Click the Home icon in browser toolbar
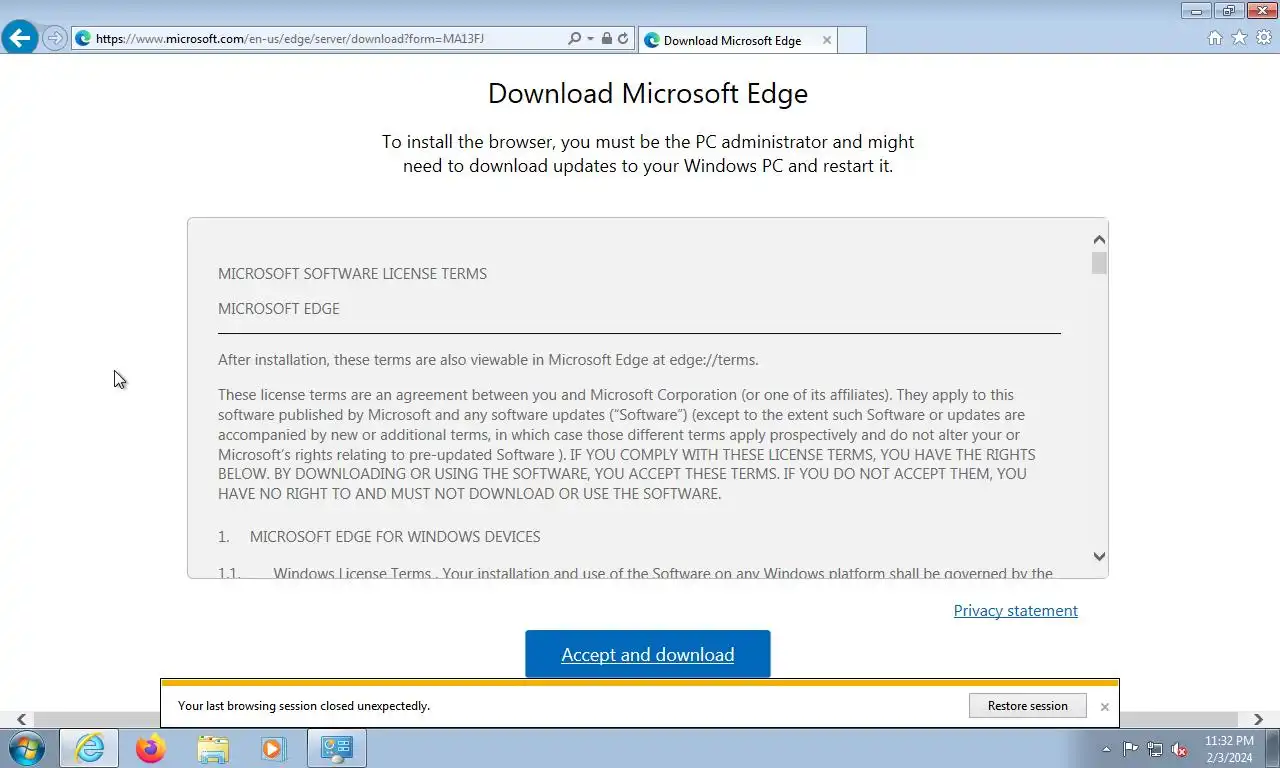The height and width of the screenshot is (768, 1280). pyautogui.click(x=1215, y=38)
